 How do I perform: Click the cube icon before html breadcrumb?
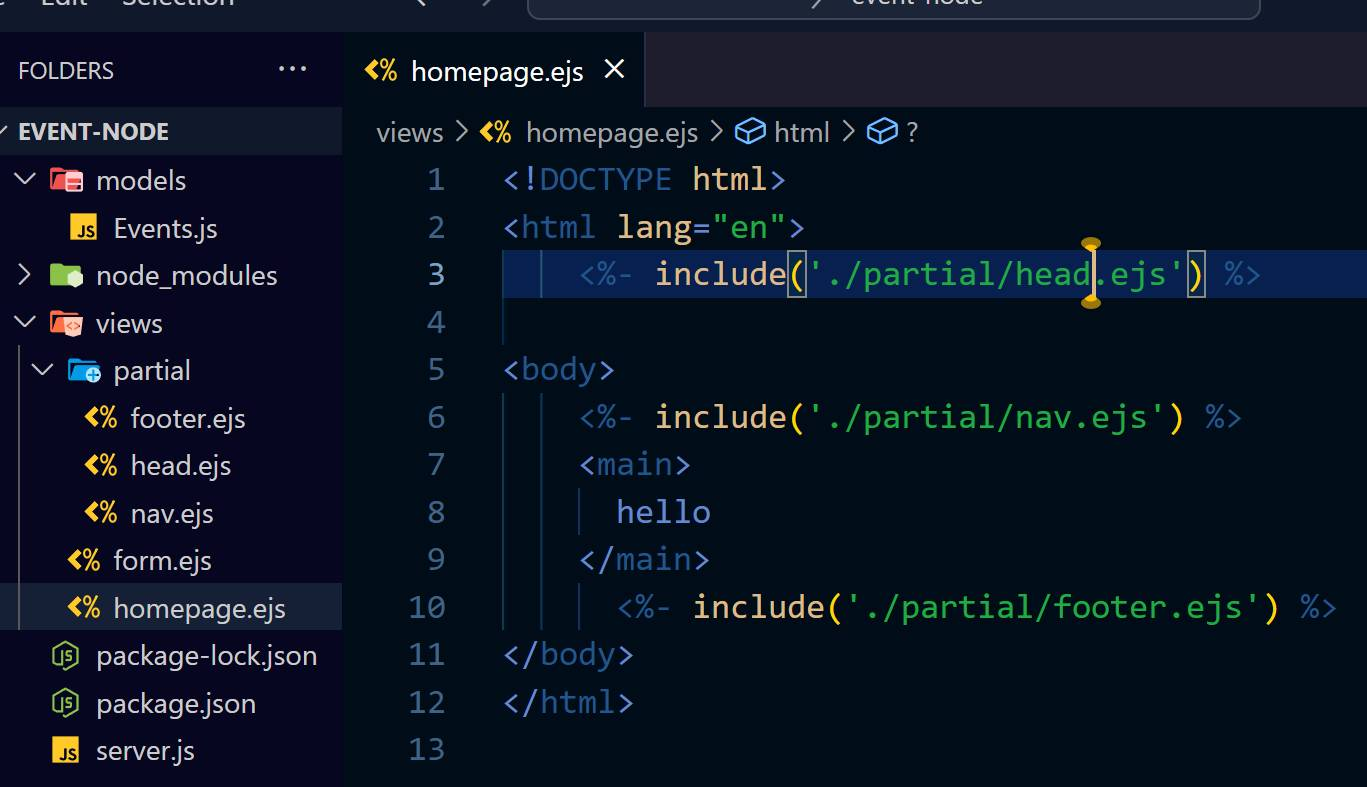[x=750, y=131]
